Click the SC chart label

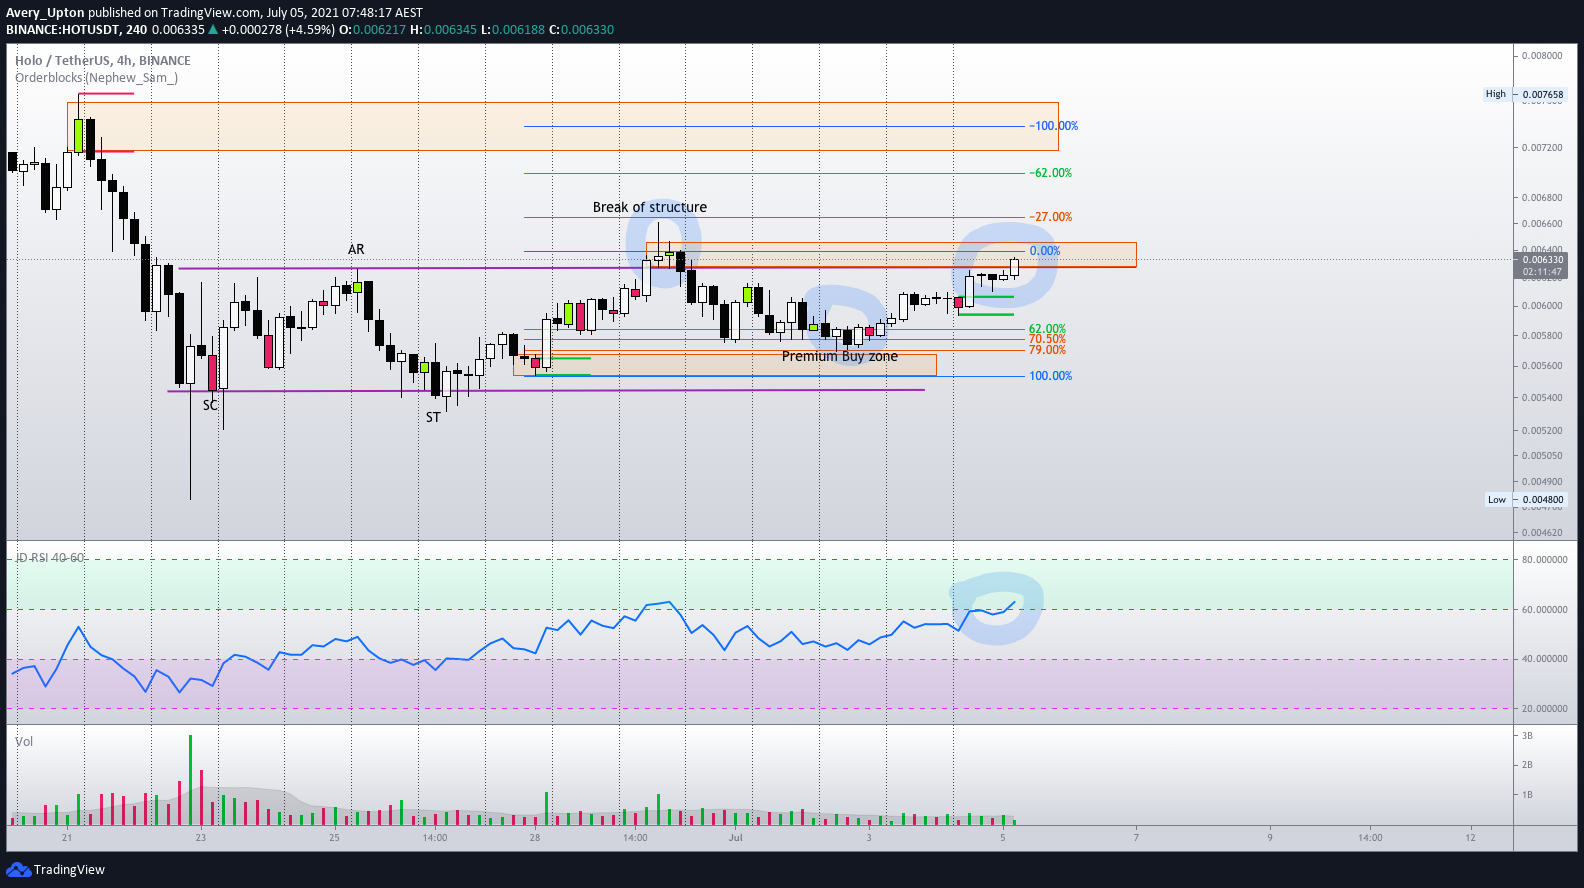tap(210, 406)
